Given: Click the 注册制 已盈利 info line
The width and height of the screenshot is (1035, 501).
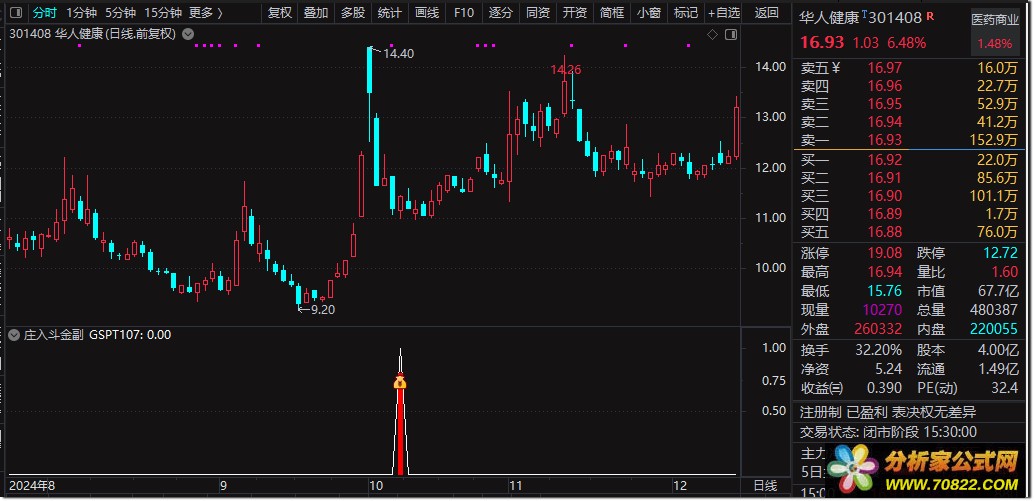Looking at the screenshot, I should point(888,413).
